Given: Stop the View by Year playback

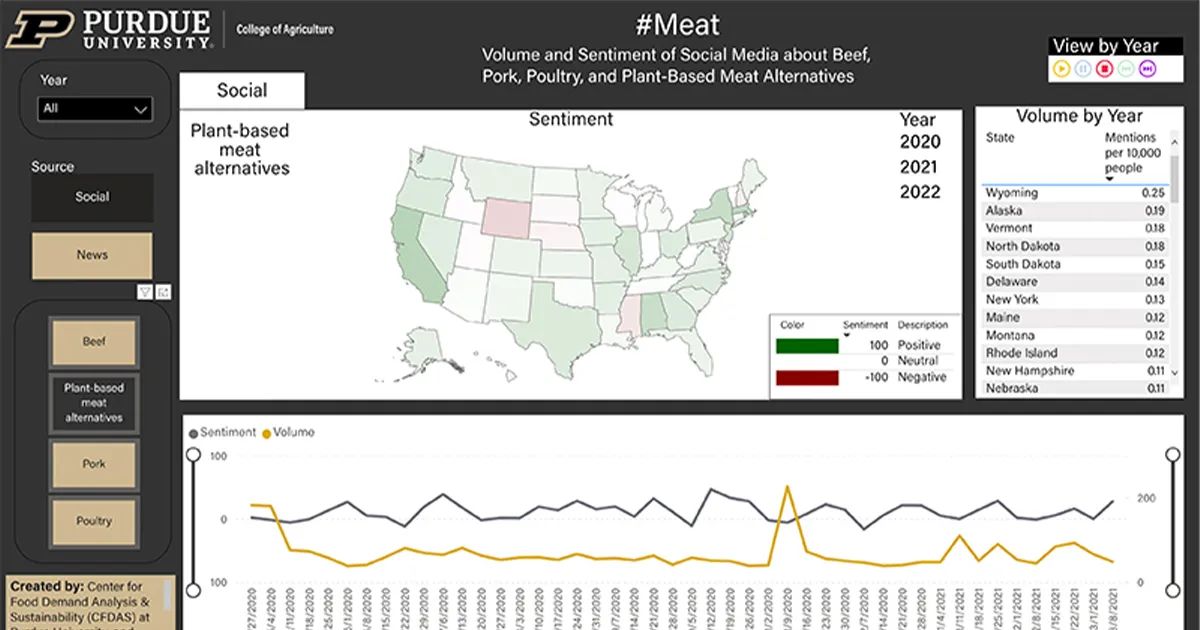Looking at the screenshot, I should point(1104,68).
